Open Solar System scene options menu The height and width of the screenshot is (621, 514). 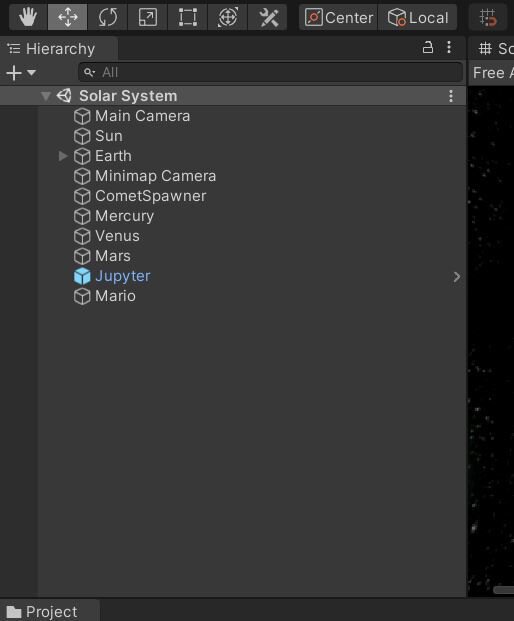[451, 96]
